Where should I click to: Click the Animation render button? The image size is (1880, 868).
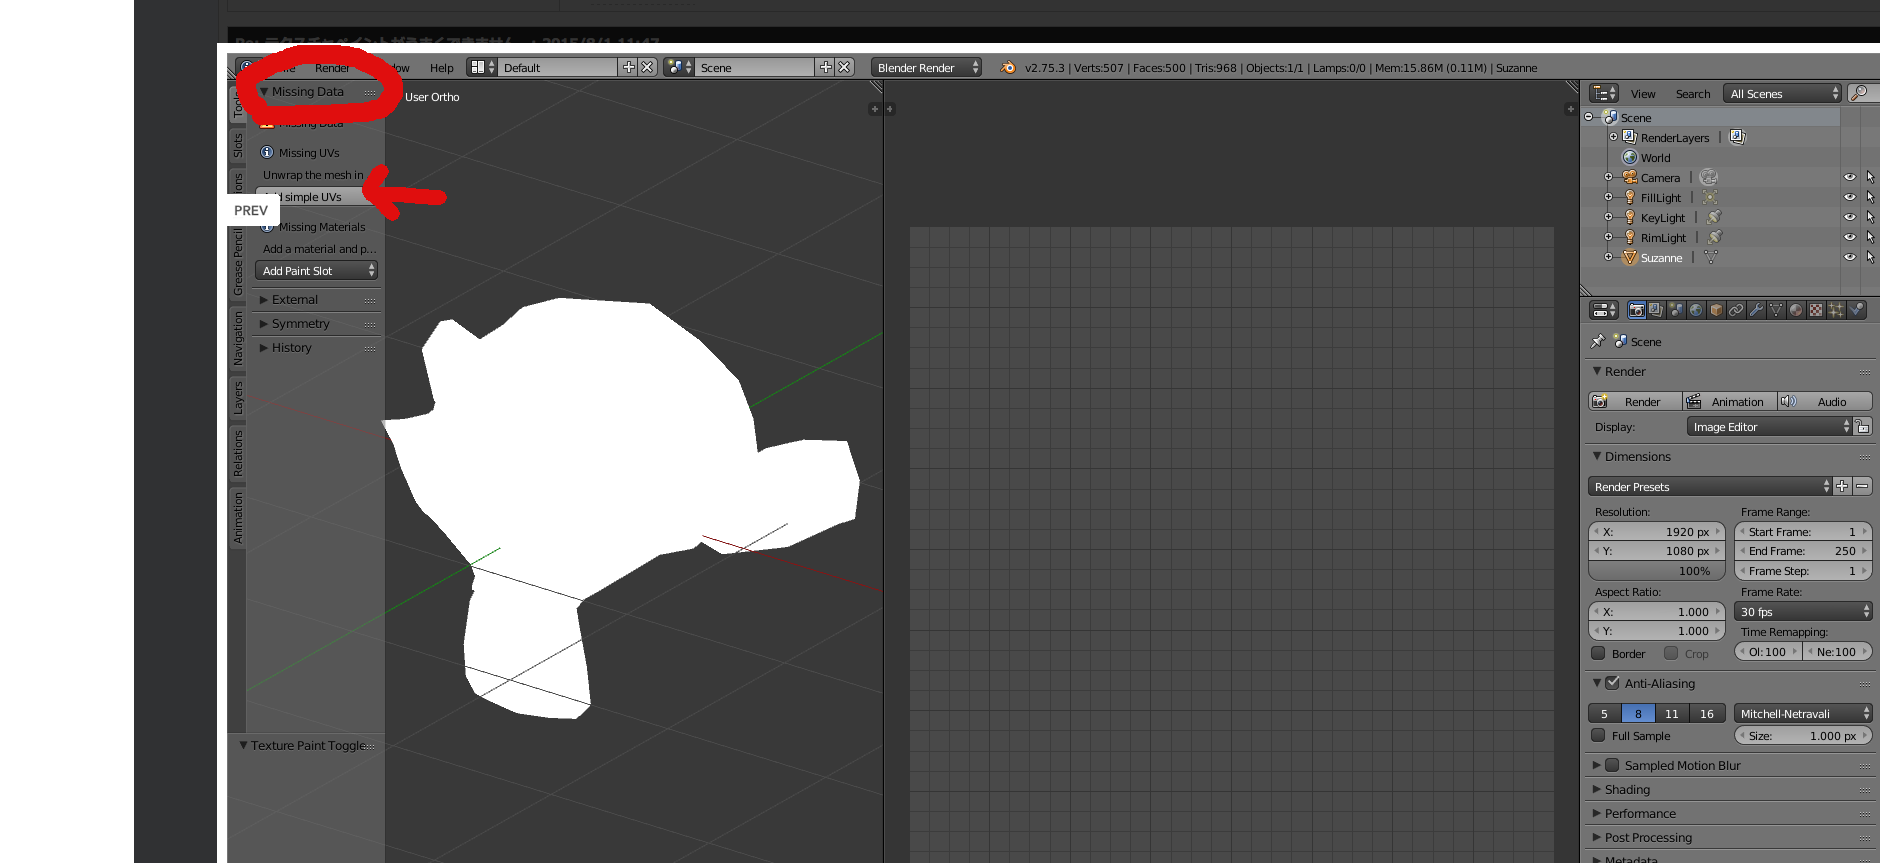[x=1730, y=401]
